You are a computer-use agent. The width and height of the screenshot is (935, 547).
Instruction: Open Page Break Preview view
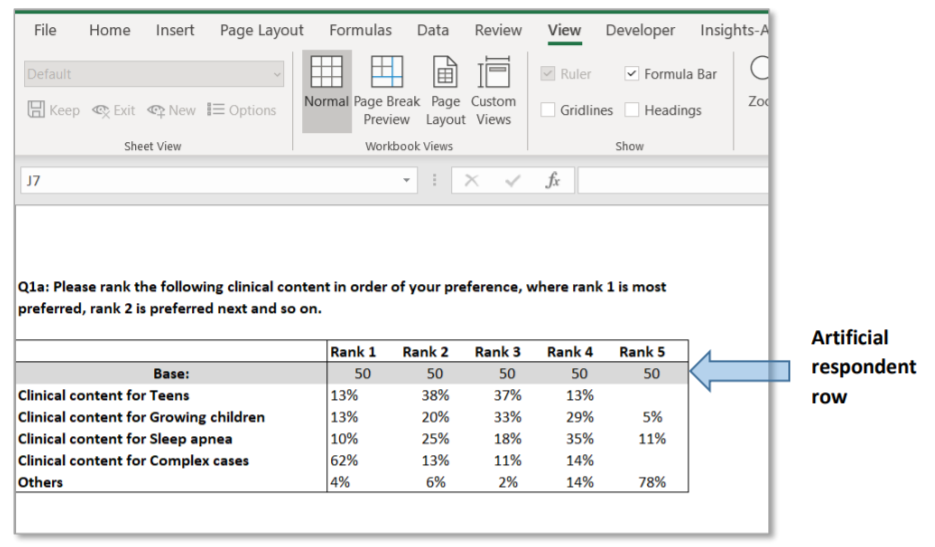[x=387, y=74]
